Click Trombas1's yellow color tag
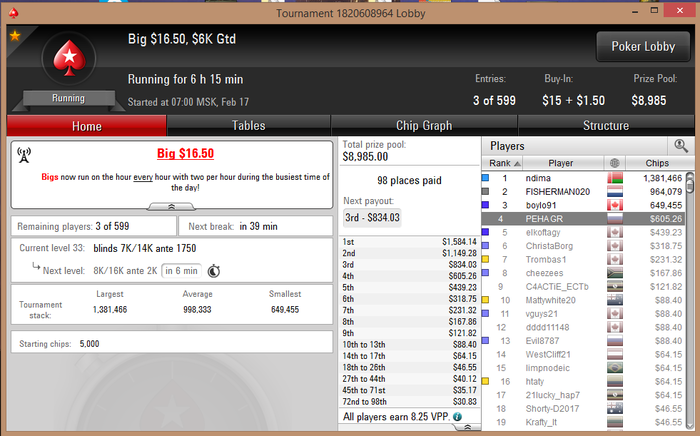Screen dimensions: 700x436 coord(485,259)
